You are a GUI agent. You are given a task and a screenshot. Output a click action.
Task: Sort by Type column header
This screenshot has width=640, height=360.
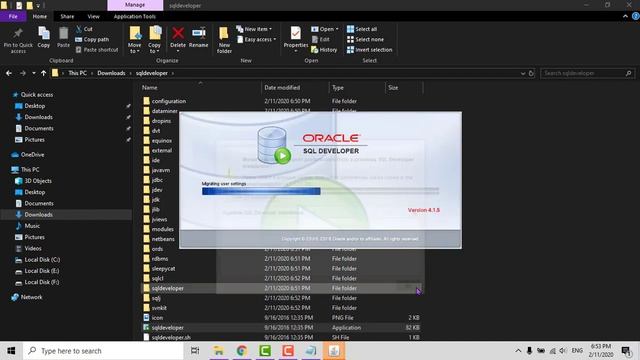click(338, 87)
